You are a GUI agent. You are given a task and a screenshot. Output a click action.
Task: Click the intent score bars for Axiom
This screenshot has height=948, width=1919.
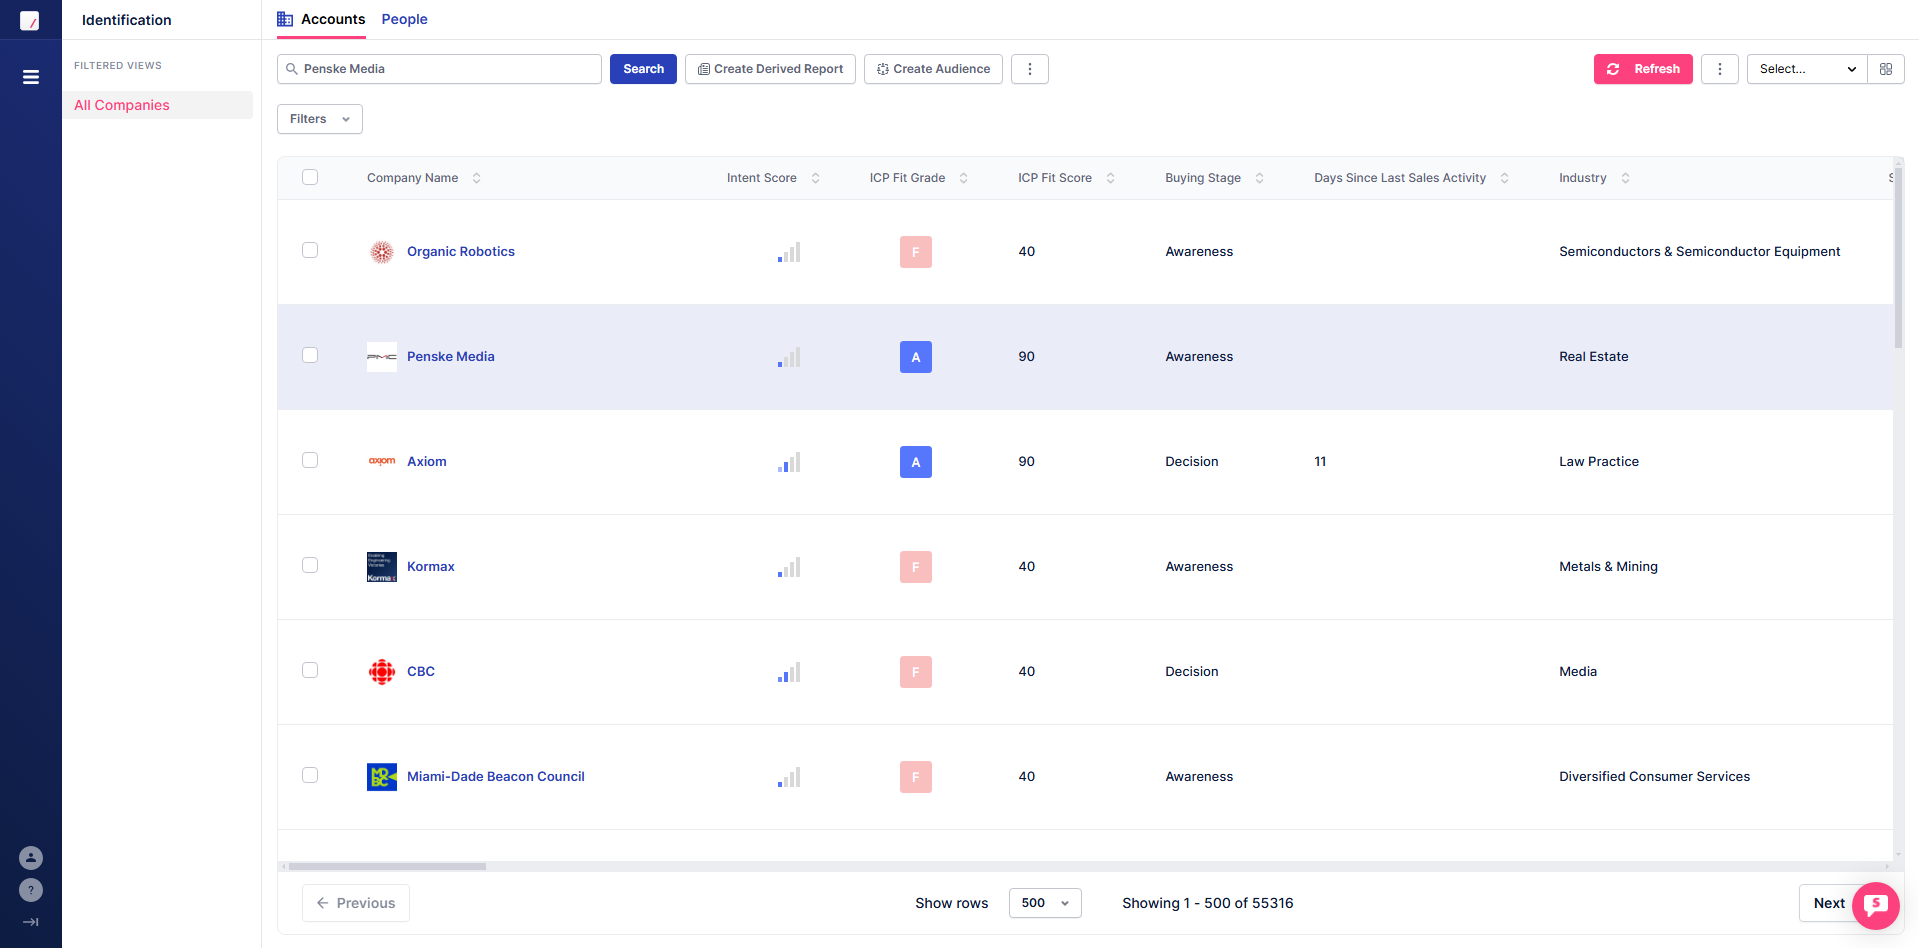tap(789, 462)
